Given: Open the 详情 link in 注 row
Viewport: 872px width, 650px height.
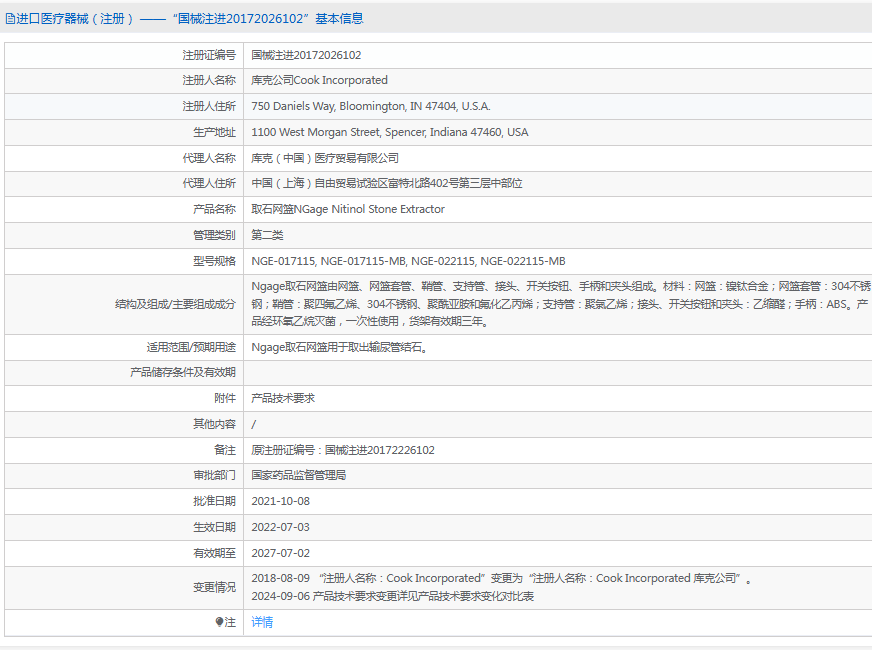Looking at the screenshot, I should click(x=262, y=622).
